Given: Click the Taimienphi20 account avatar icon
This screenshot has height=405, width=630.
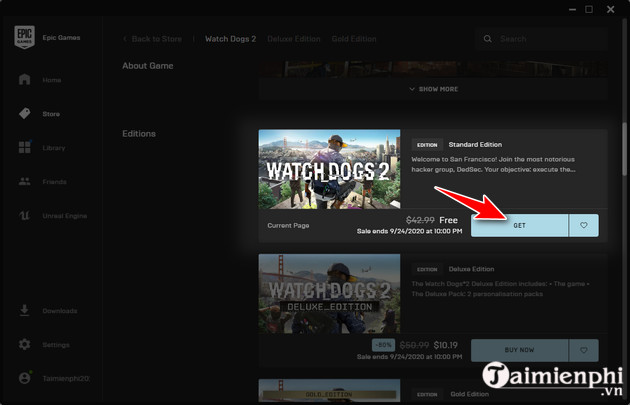Looking at the screenshot, I should coord(25,378).
